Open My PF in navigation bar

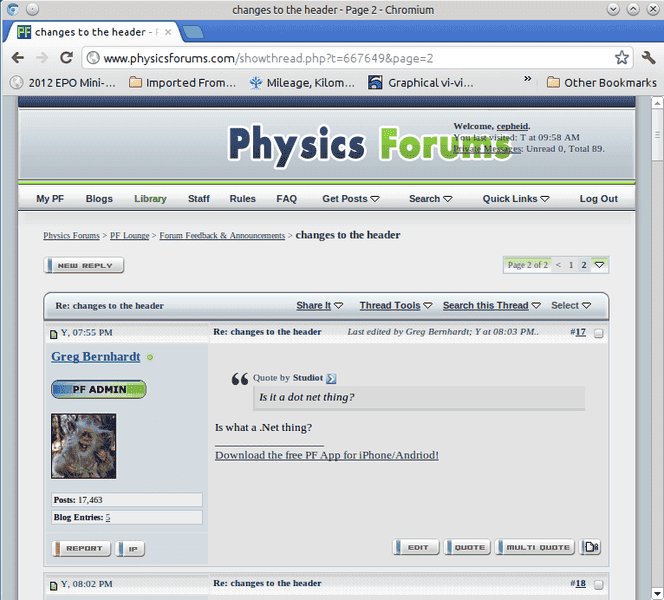(50, 199)
